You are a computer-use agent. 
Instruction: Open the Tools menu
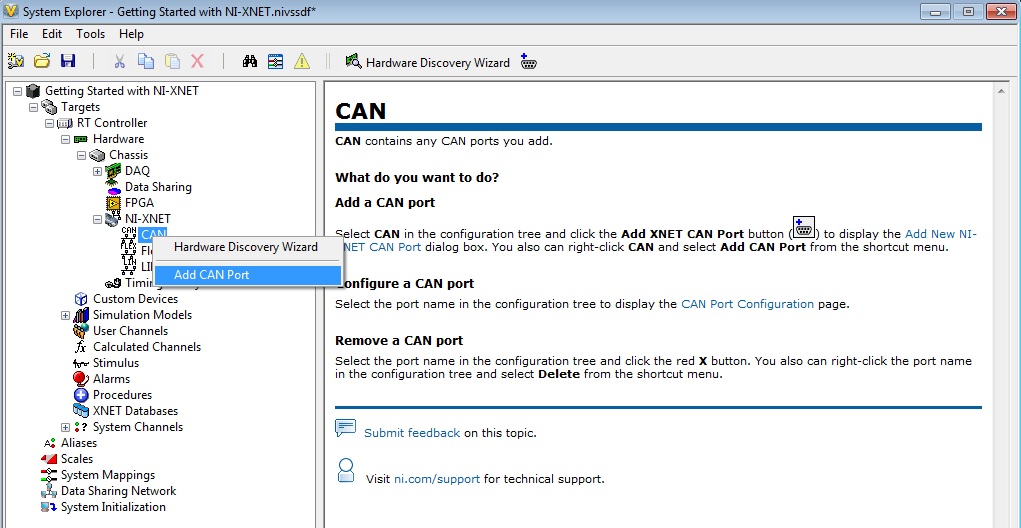(91, 34)
